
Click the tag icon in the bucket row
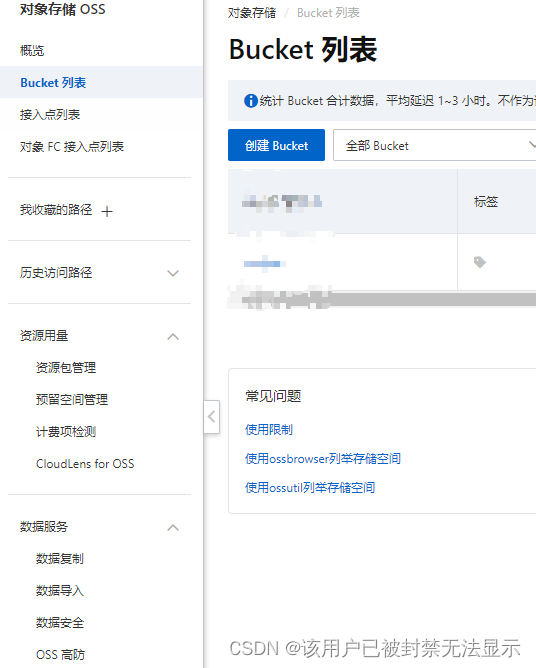click(x=480, y=262)
